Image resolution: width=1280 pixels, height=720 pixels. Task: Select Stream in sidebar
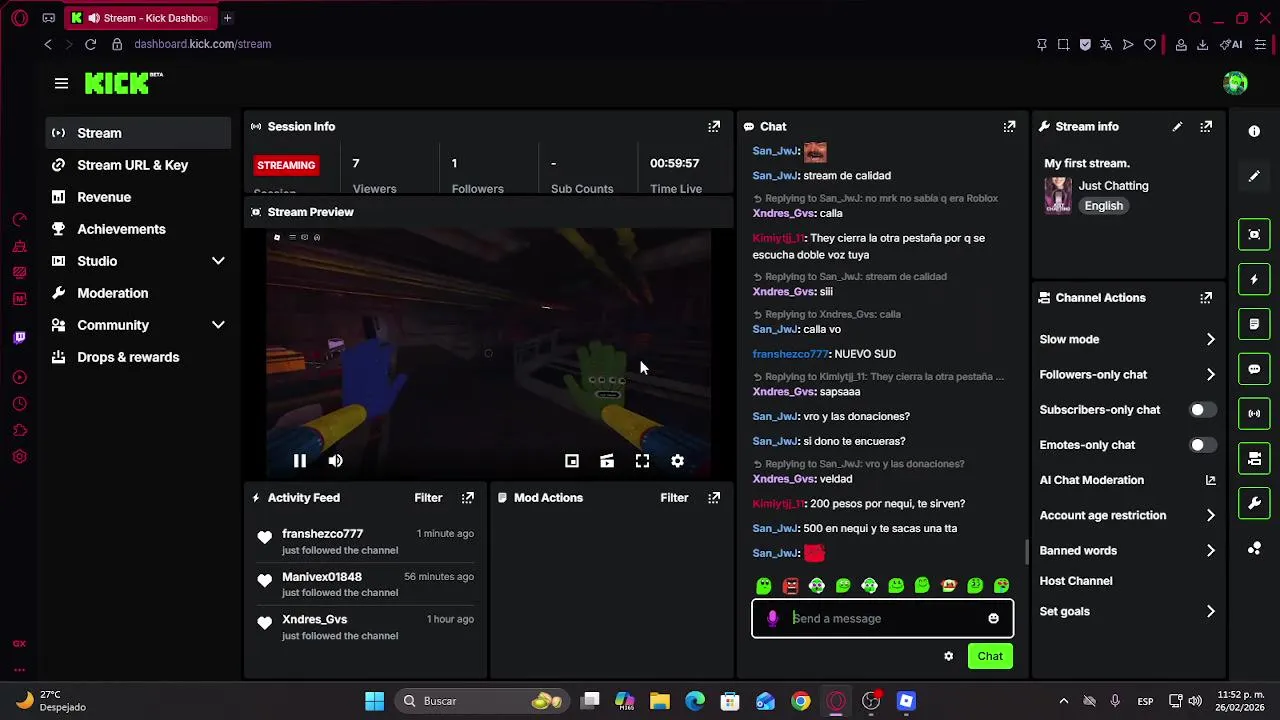138,133
